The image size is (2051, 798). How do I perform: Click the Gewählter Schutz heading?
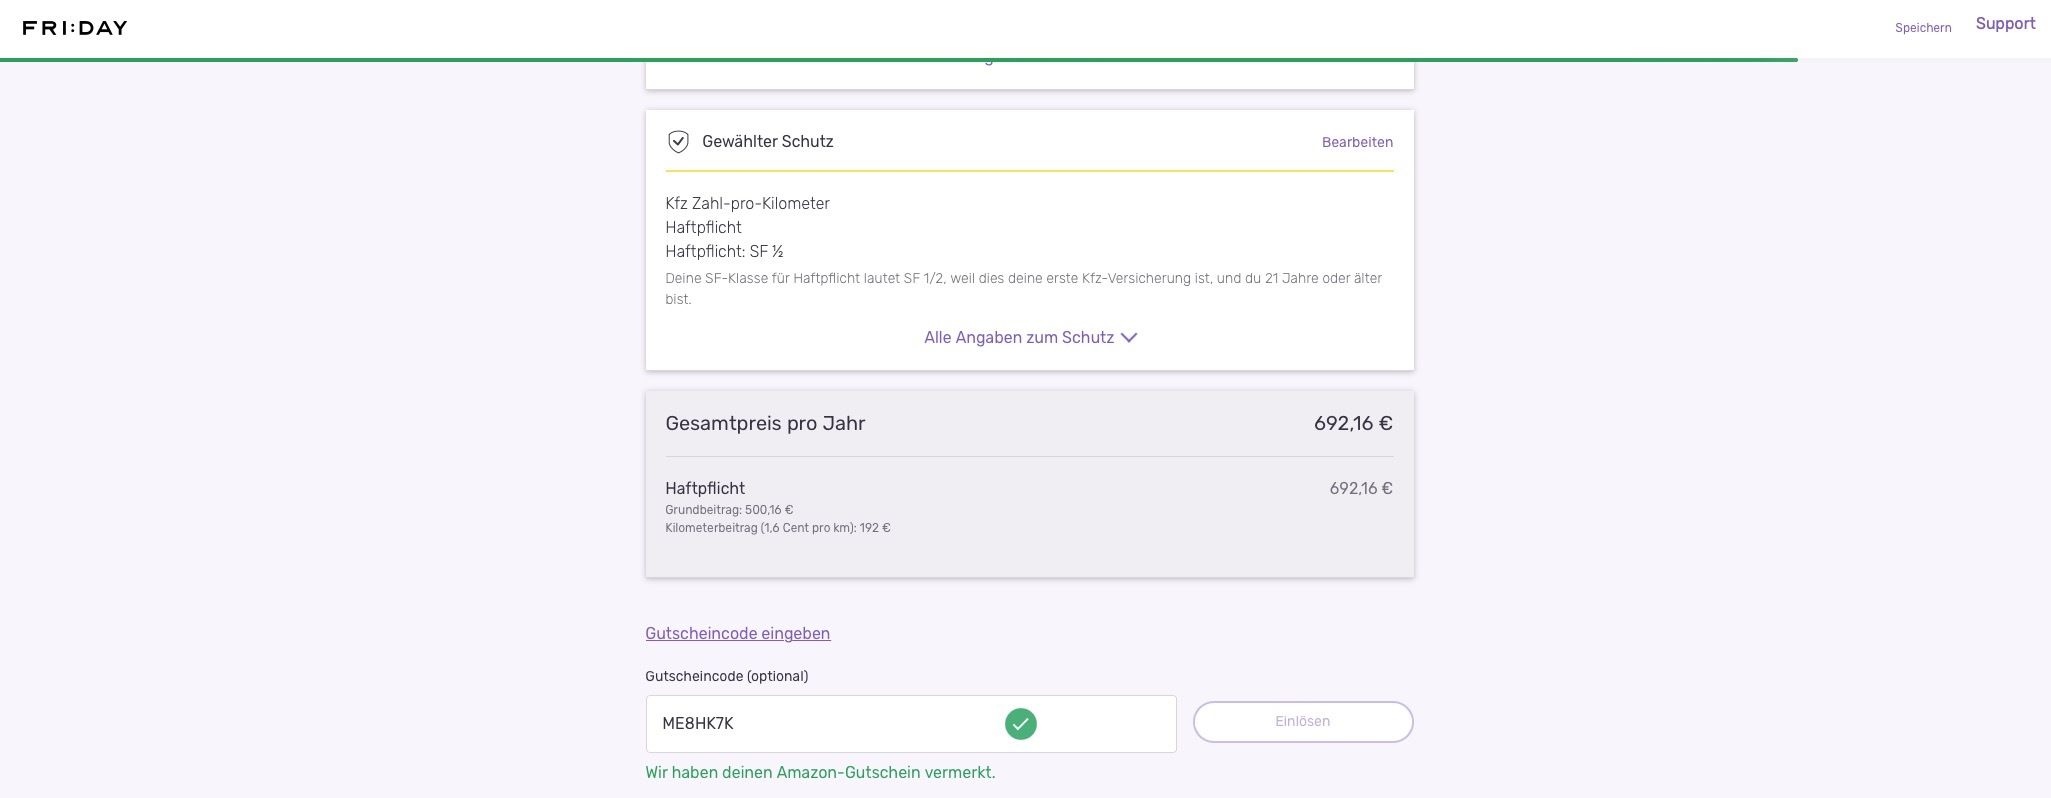tap(767, 142)
